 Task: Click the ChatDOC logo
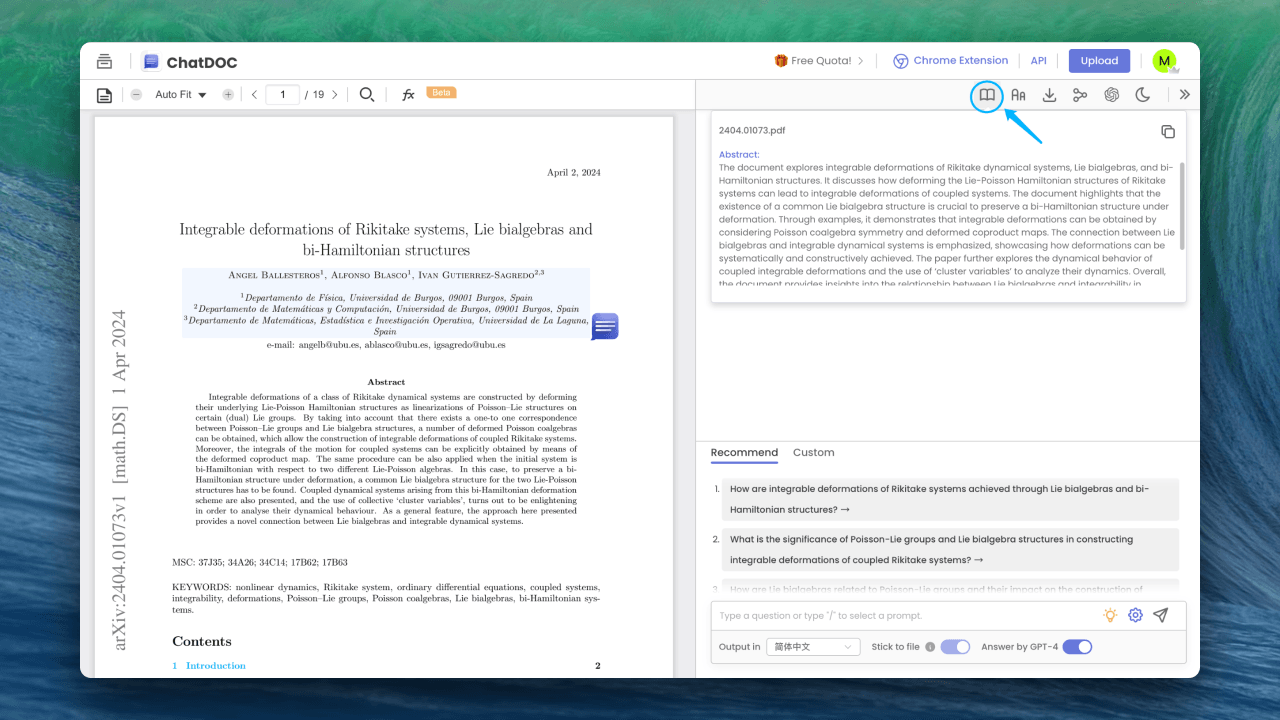tap(190, 62)
